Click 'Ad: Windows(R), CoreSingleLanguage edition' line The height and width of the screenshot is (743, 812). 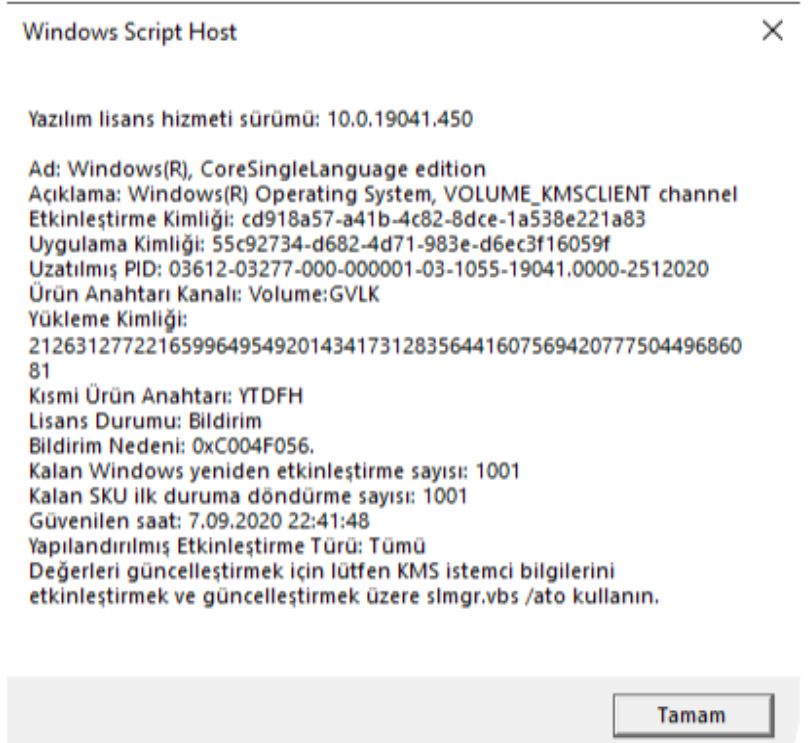257,169
